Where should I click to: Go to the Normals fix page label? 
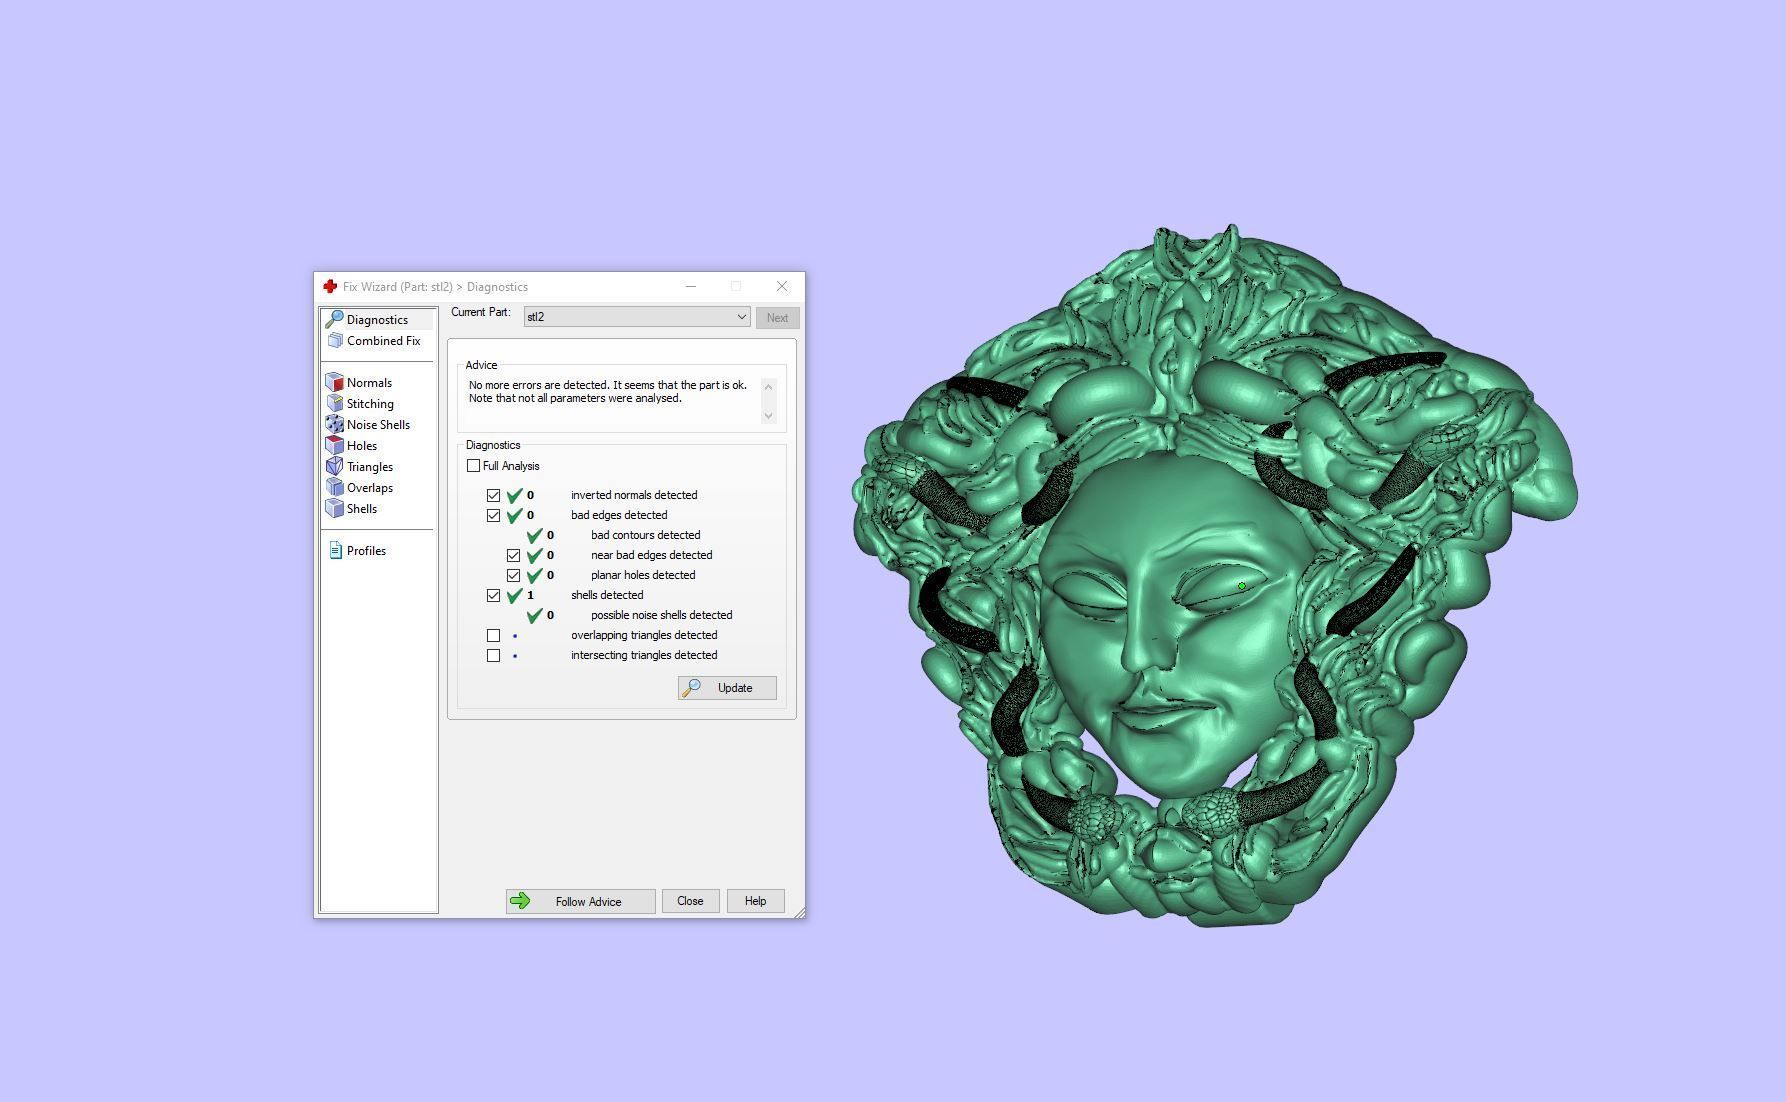pyautogui.click(x=369, y=383)
